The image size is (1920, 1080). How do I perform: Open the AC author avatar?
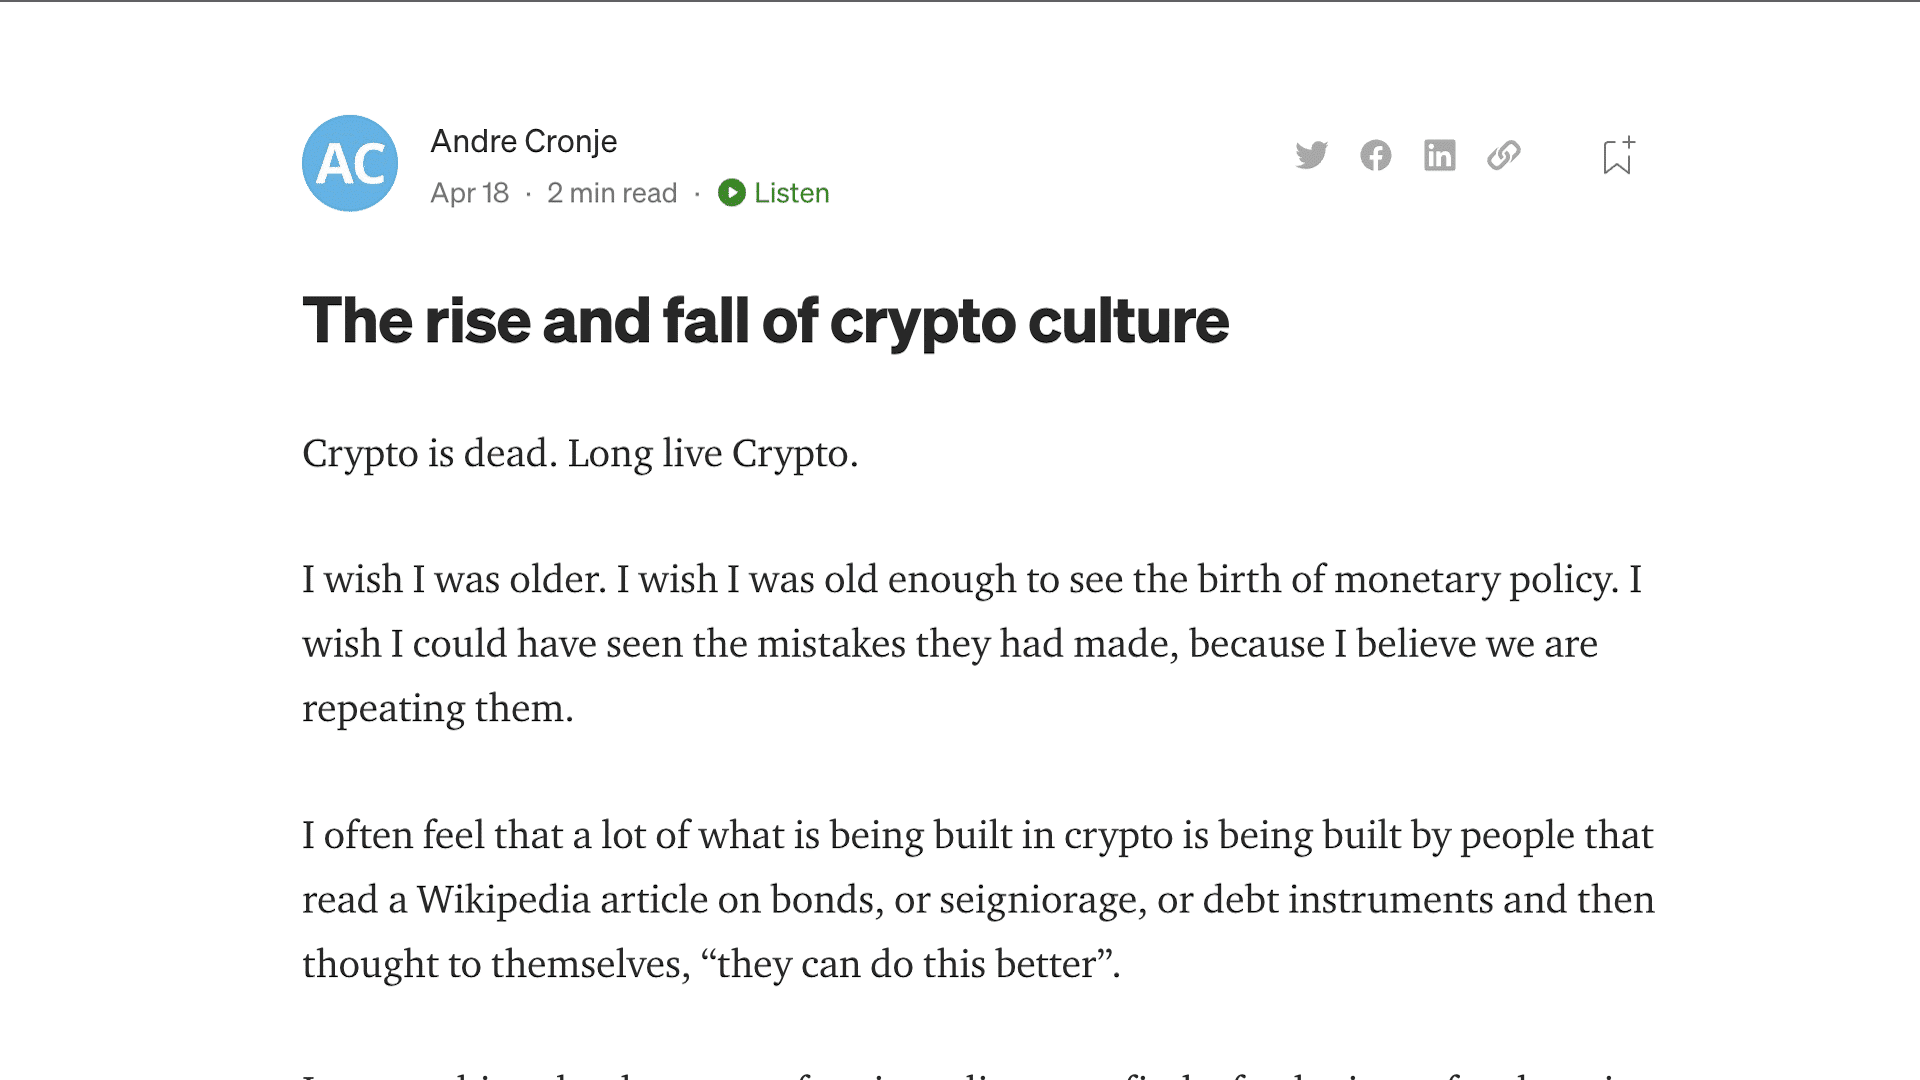click(x=350, y=163)
